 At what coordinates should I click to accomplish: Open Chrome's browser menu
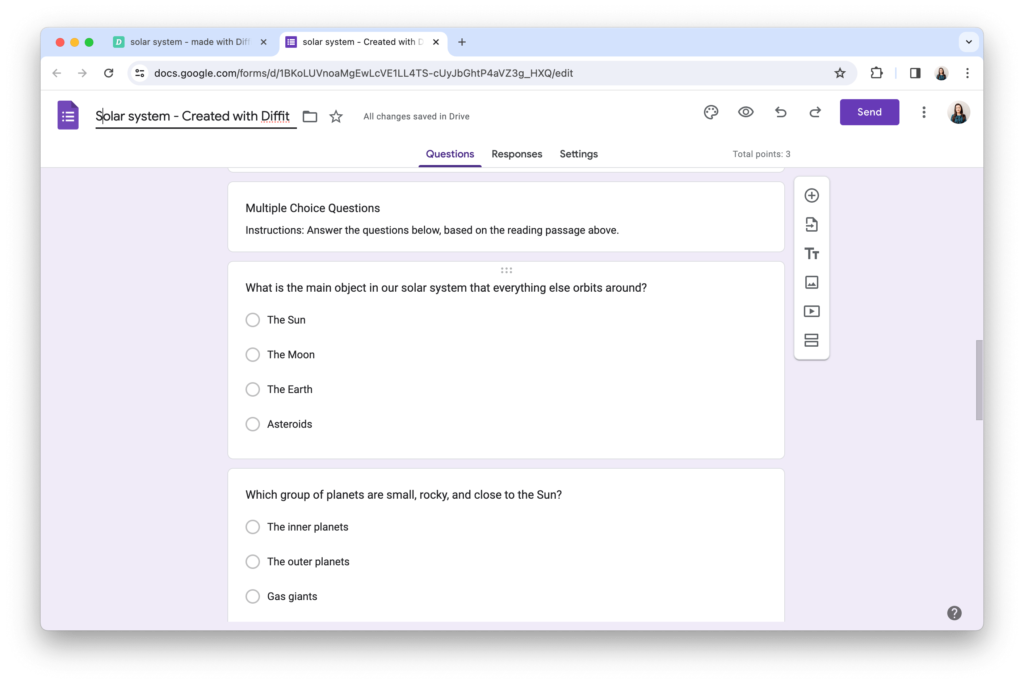click(x=966, y=73)
